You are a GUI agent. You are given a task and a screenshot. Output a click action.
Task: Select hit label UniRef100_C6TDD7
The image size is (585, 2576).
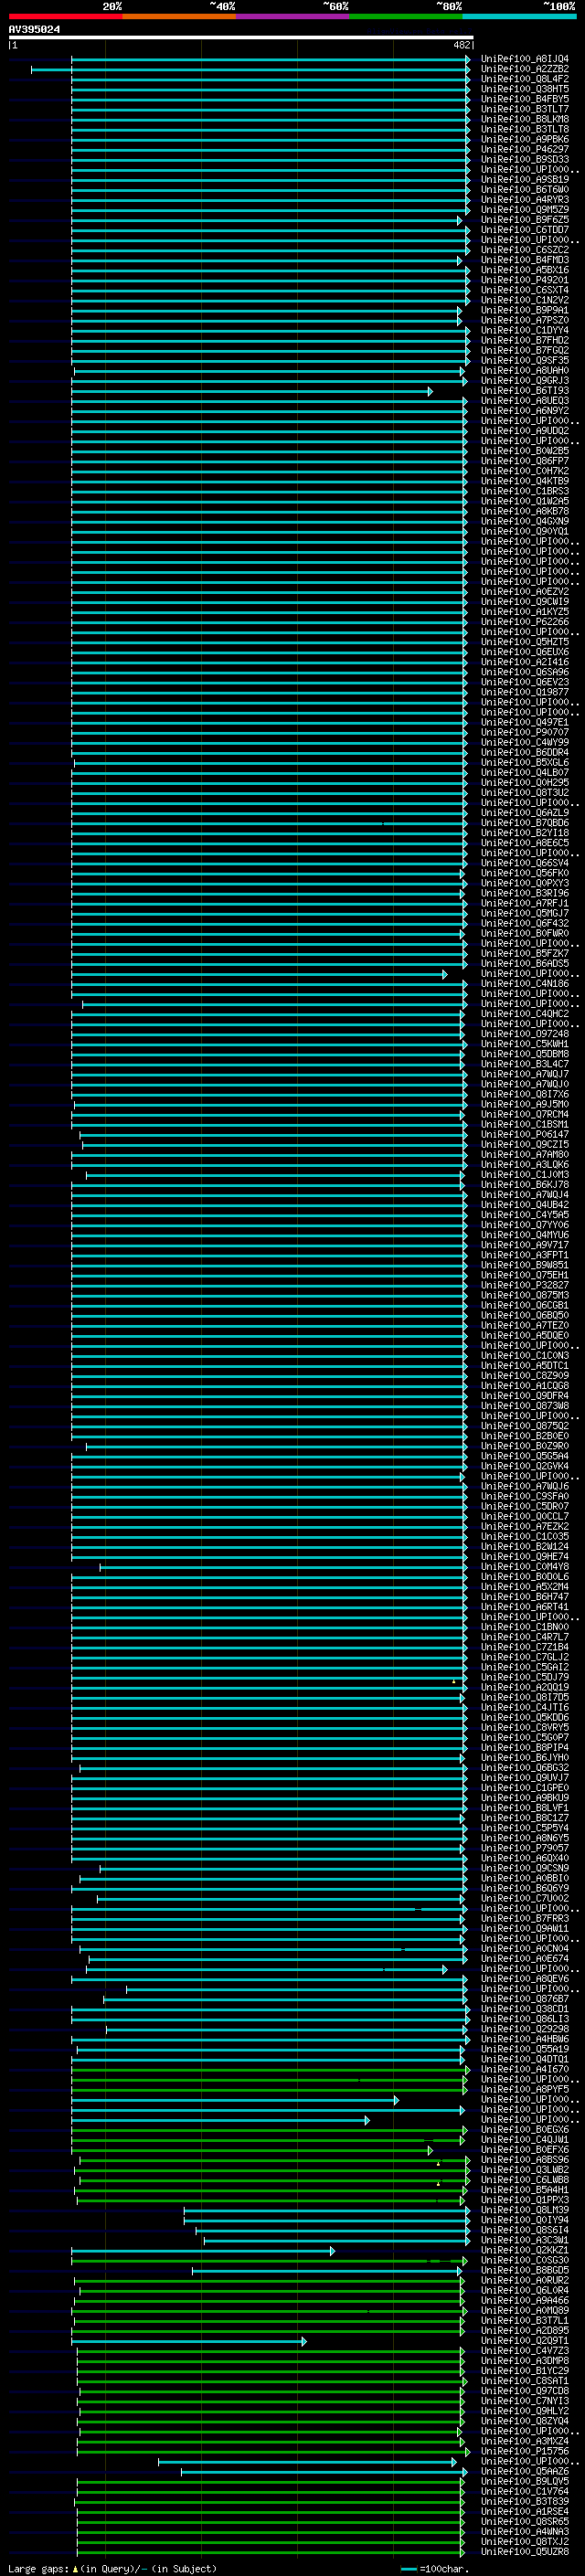coord(525,230)
